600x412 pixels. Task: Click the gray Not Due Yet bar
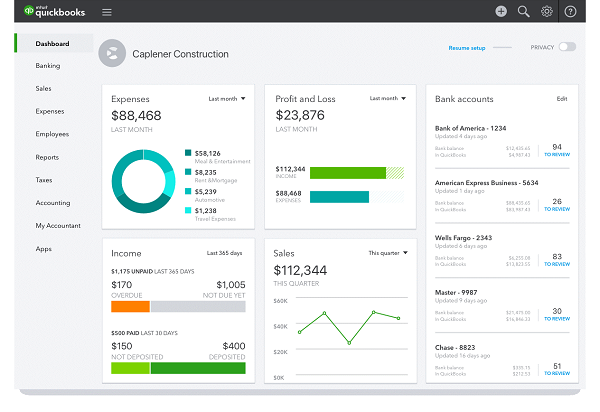pyautogui.click(x=198, y=306)
